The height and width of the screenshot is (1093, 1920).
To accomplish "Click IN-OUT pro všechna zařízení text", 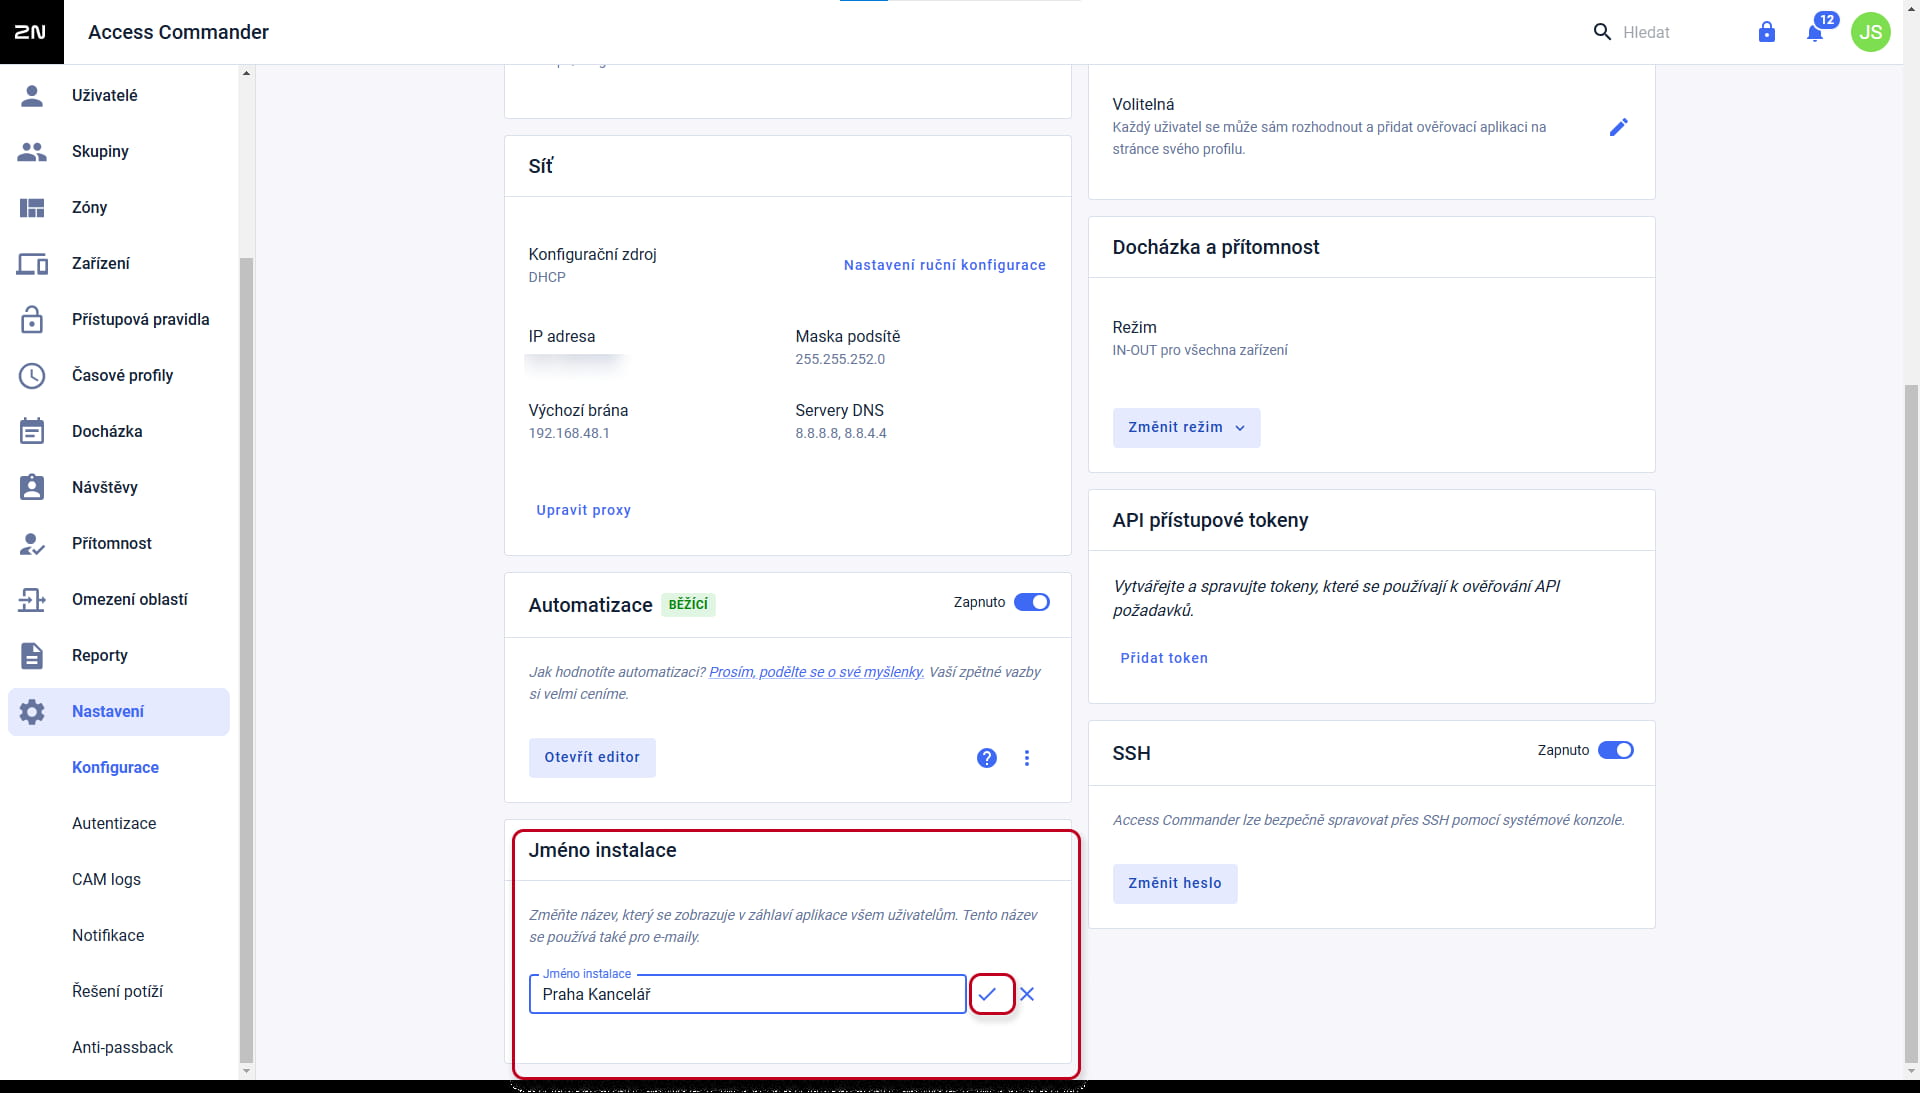I will pyautogui.click(x=1200, y=350).
